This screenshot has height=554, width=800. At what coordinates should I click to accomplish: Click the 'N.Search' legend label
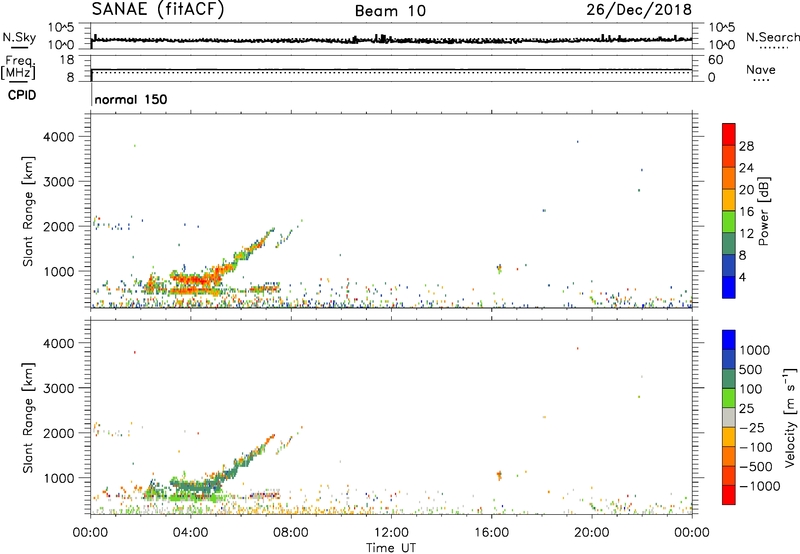[x=772, y=37]
